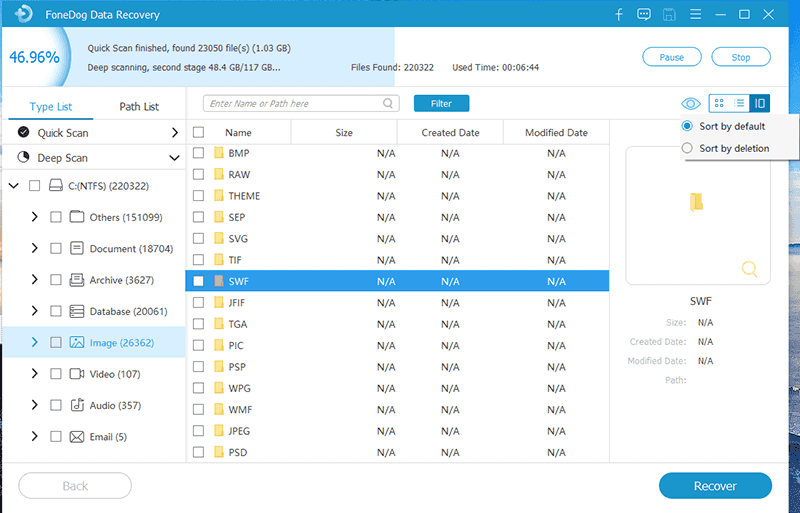The height and width of the screenshot is (513, 800).
Task: Switch to thumbnail grid view
Action: (719, 103)
